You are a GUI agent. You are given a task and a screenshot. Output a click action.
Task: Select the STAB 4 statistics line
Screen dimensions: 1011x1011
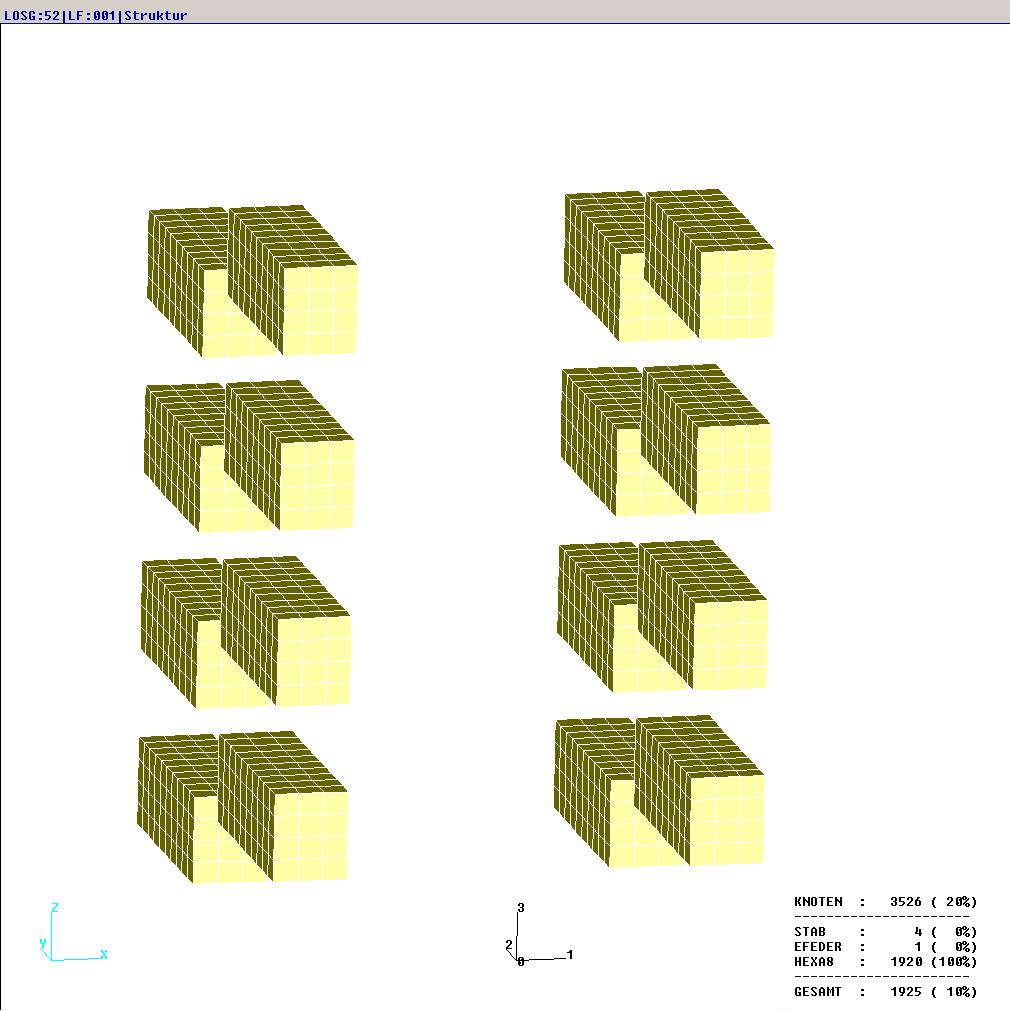tap(885, 932)
